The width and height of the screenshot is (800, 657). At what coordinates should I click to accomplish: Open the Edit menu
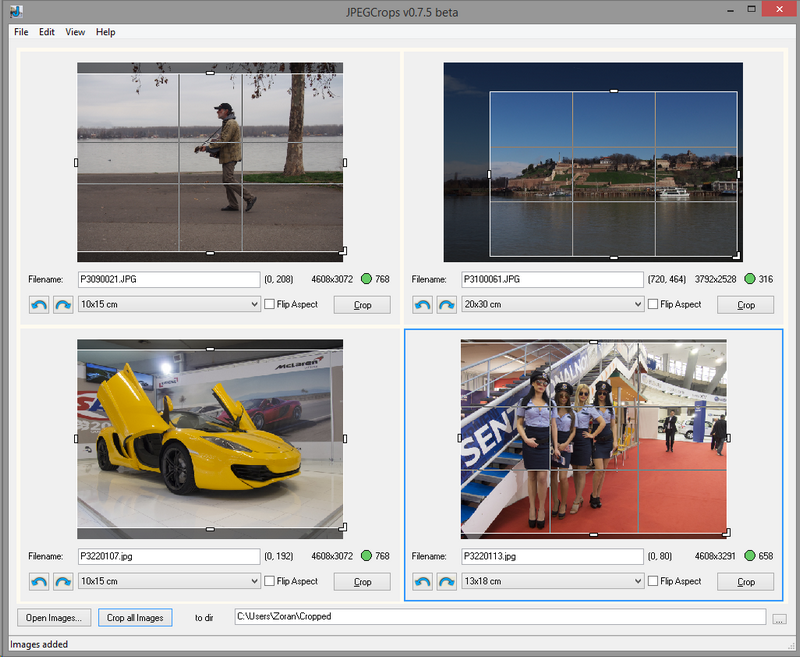[46, 32]
